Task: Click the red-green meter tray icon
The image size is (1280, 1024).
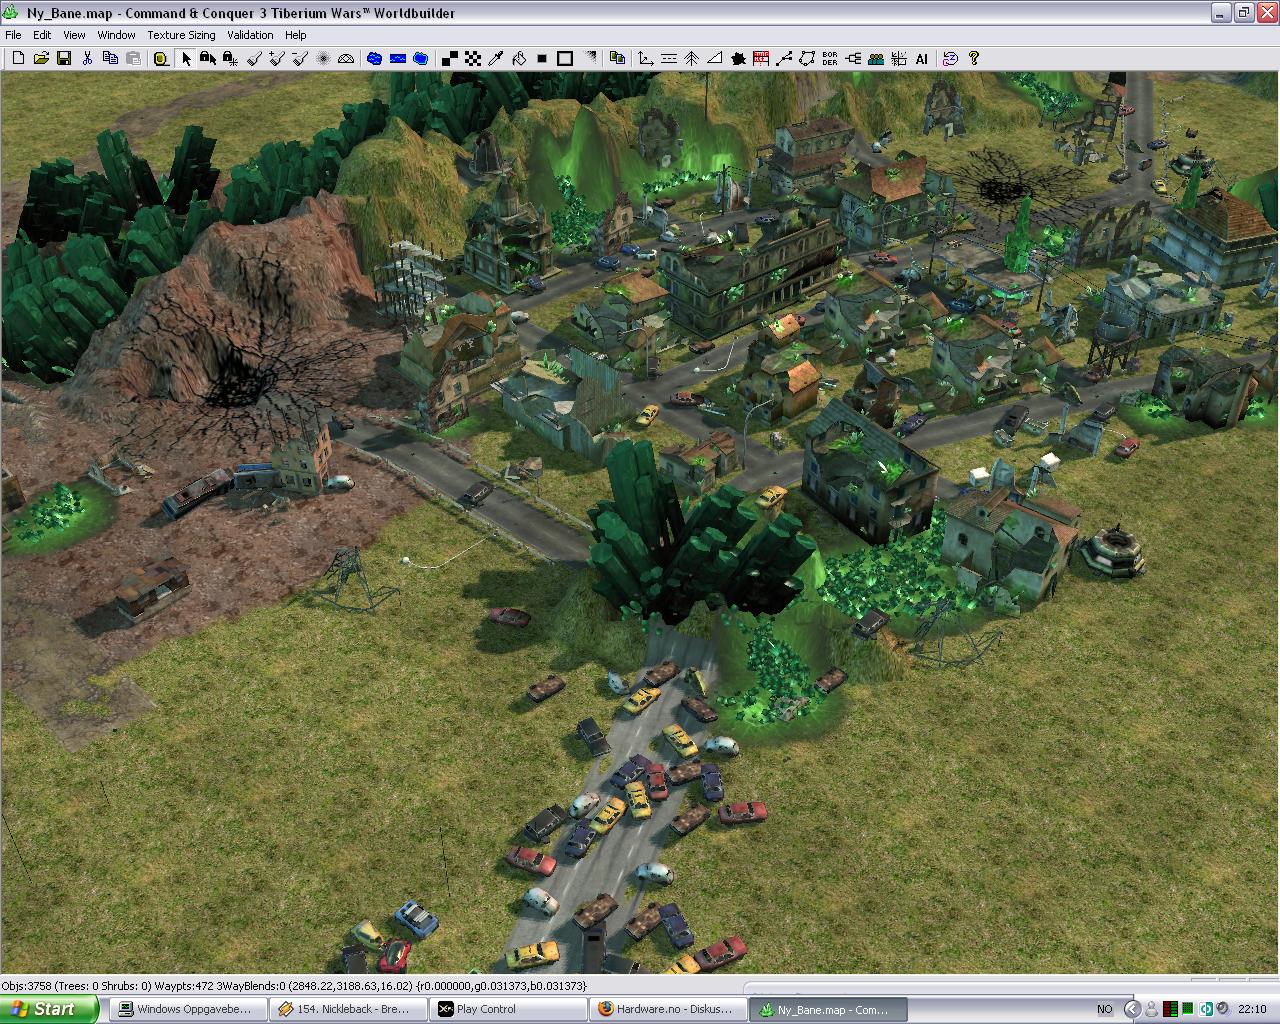Action: (1170, 1009)
